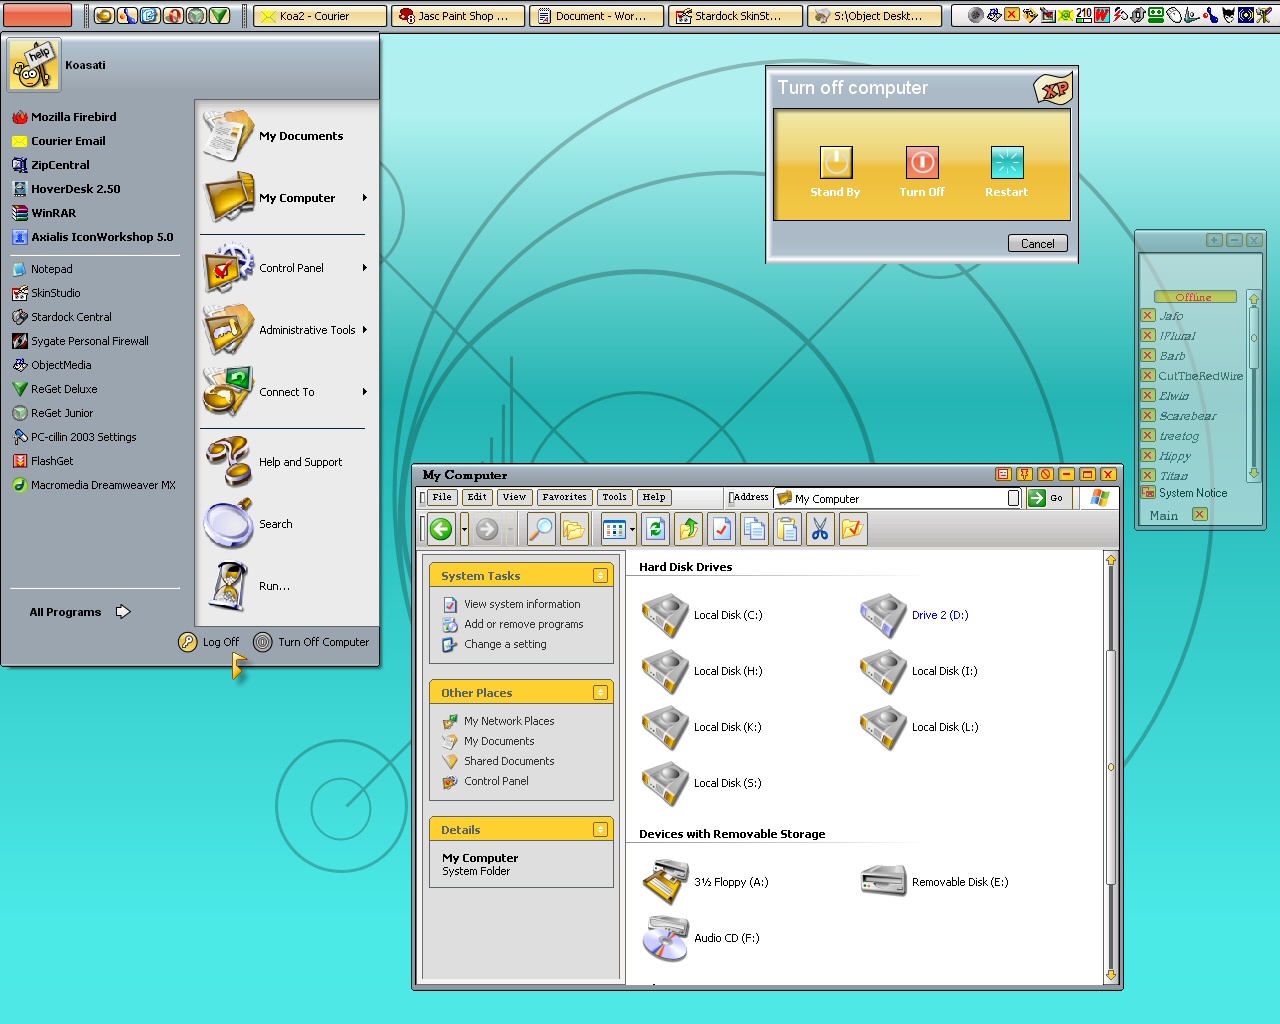Expand the My Computer submenu in Start menu
This screenshot has width=1280, height=1024.
tap(365, 198)
